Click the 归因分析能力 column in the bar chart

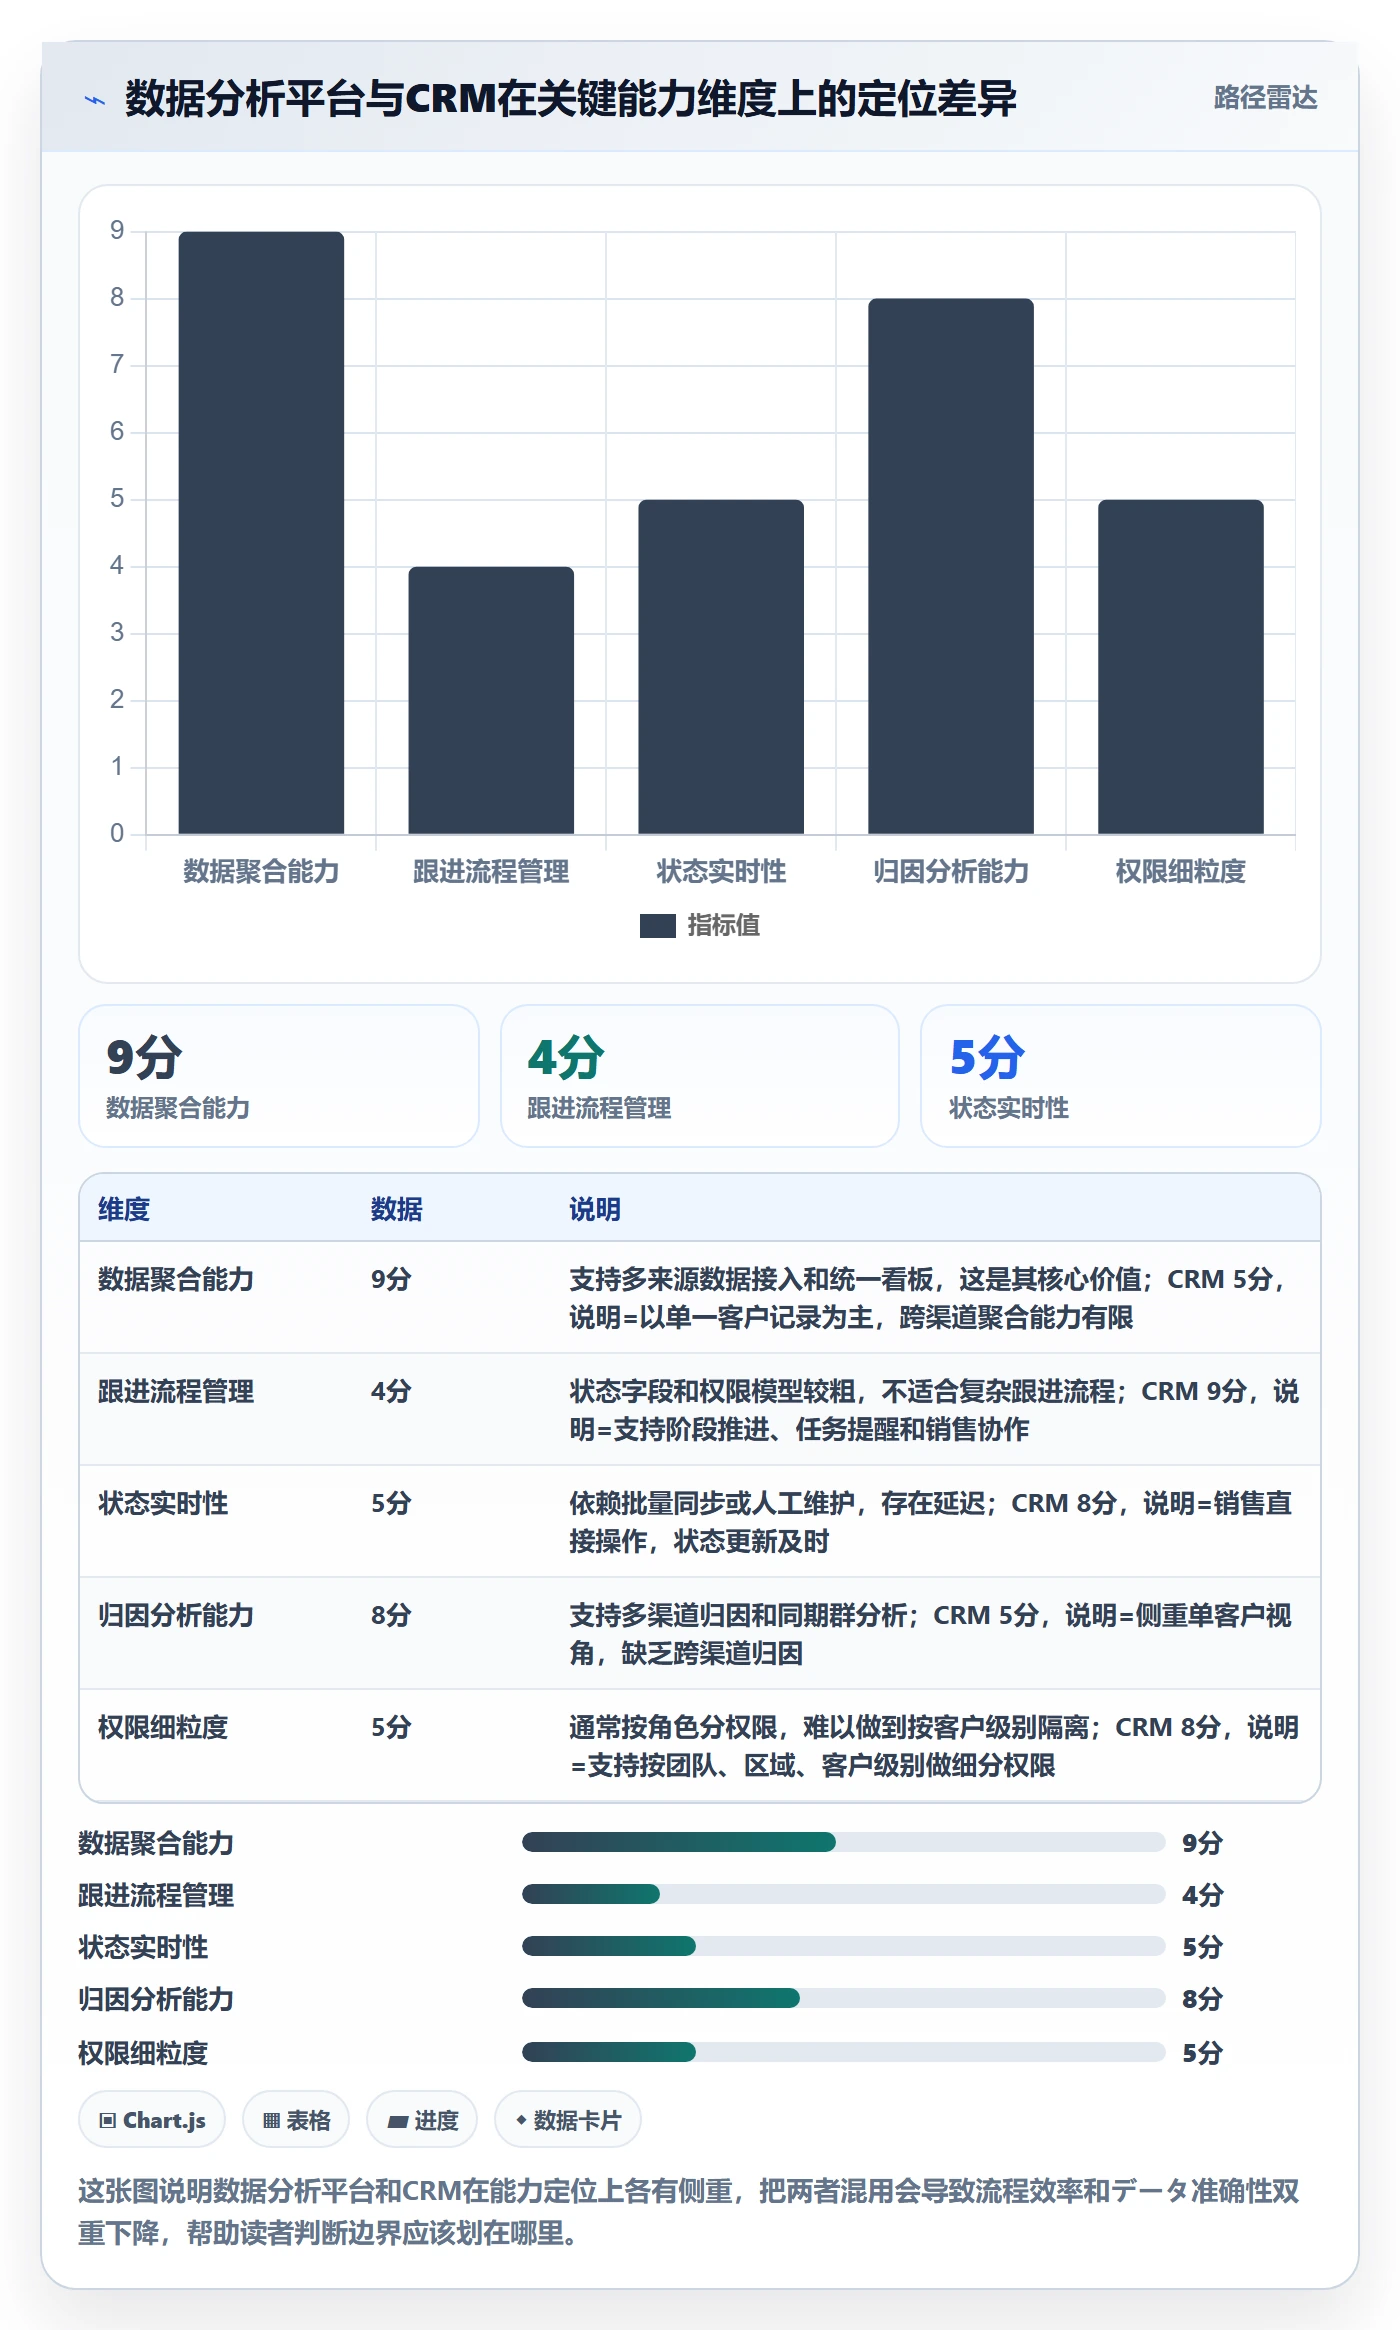[951, 566]
